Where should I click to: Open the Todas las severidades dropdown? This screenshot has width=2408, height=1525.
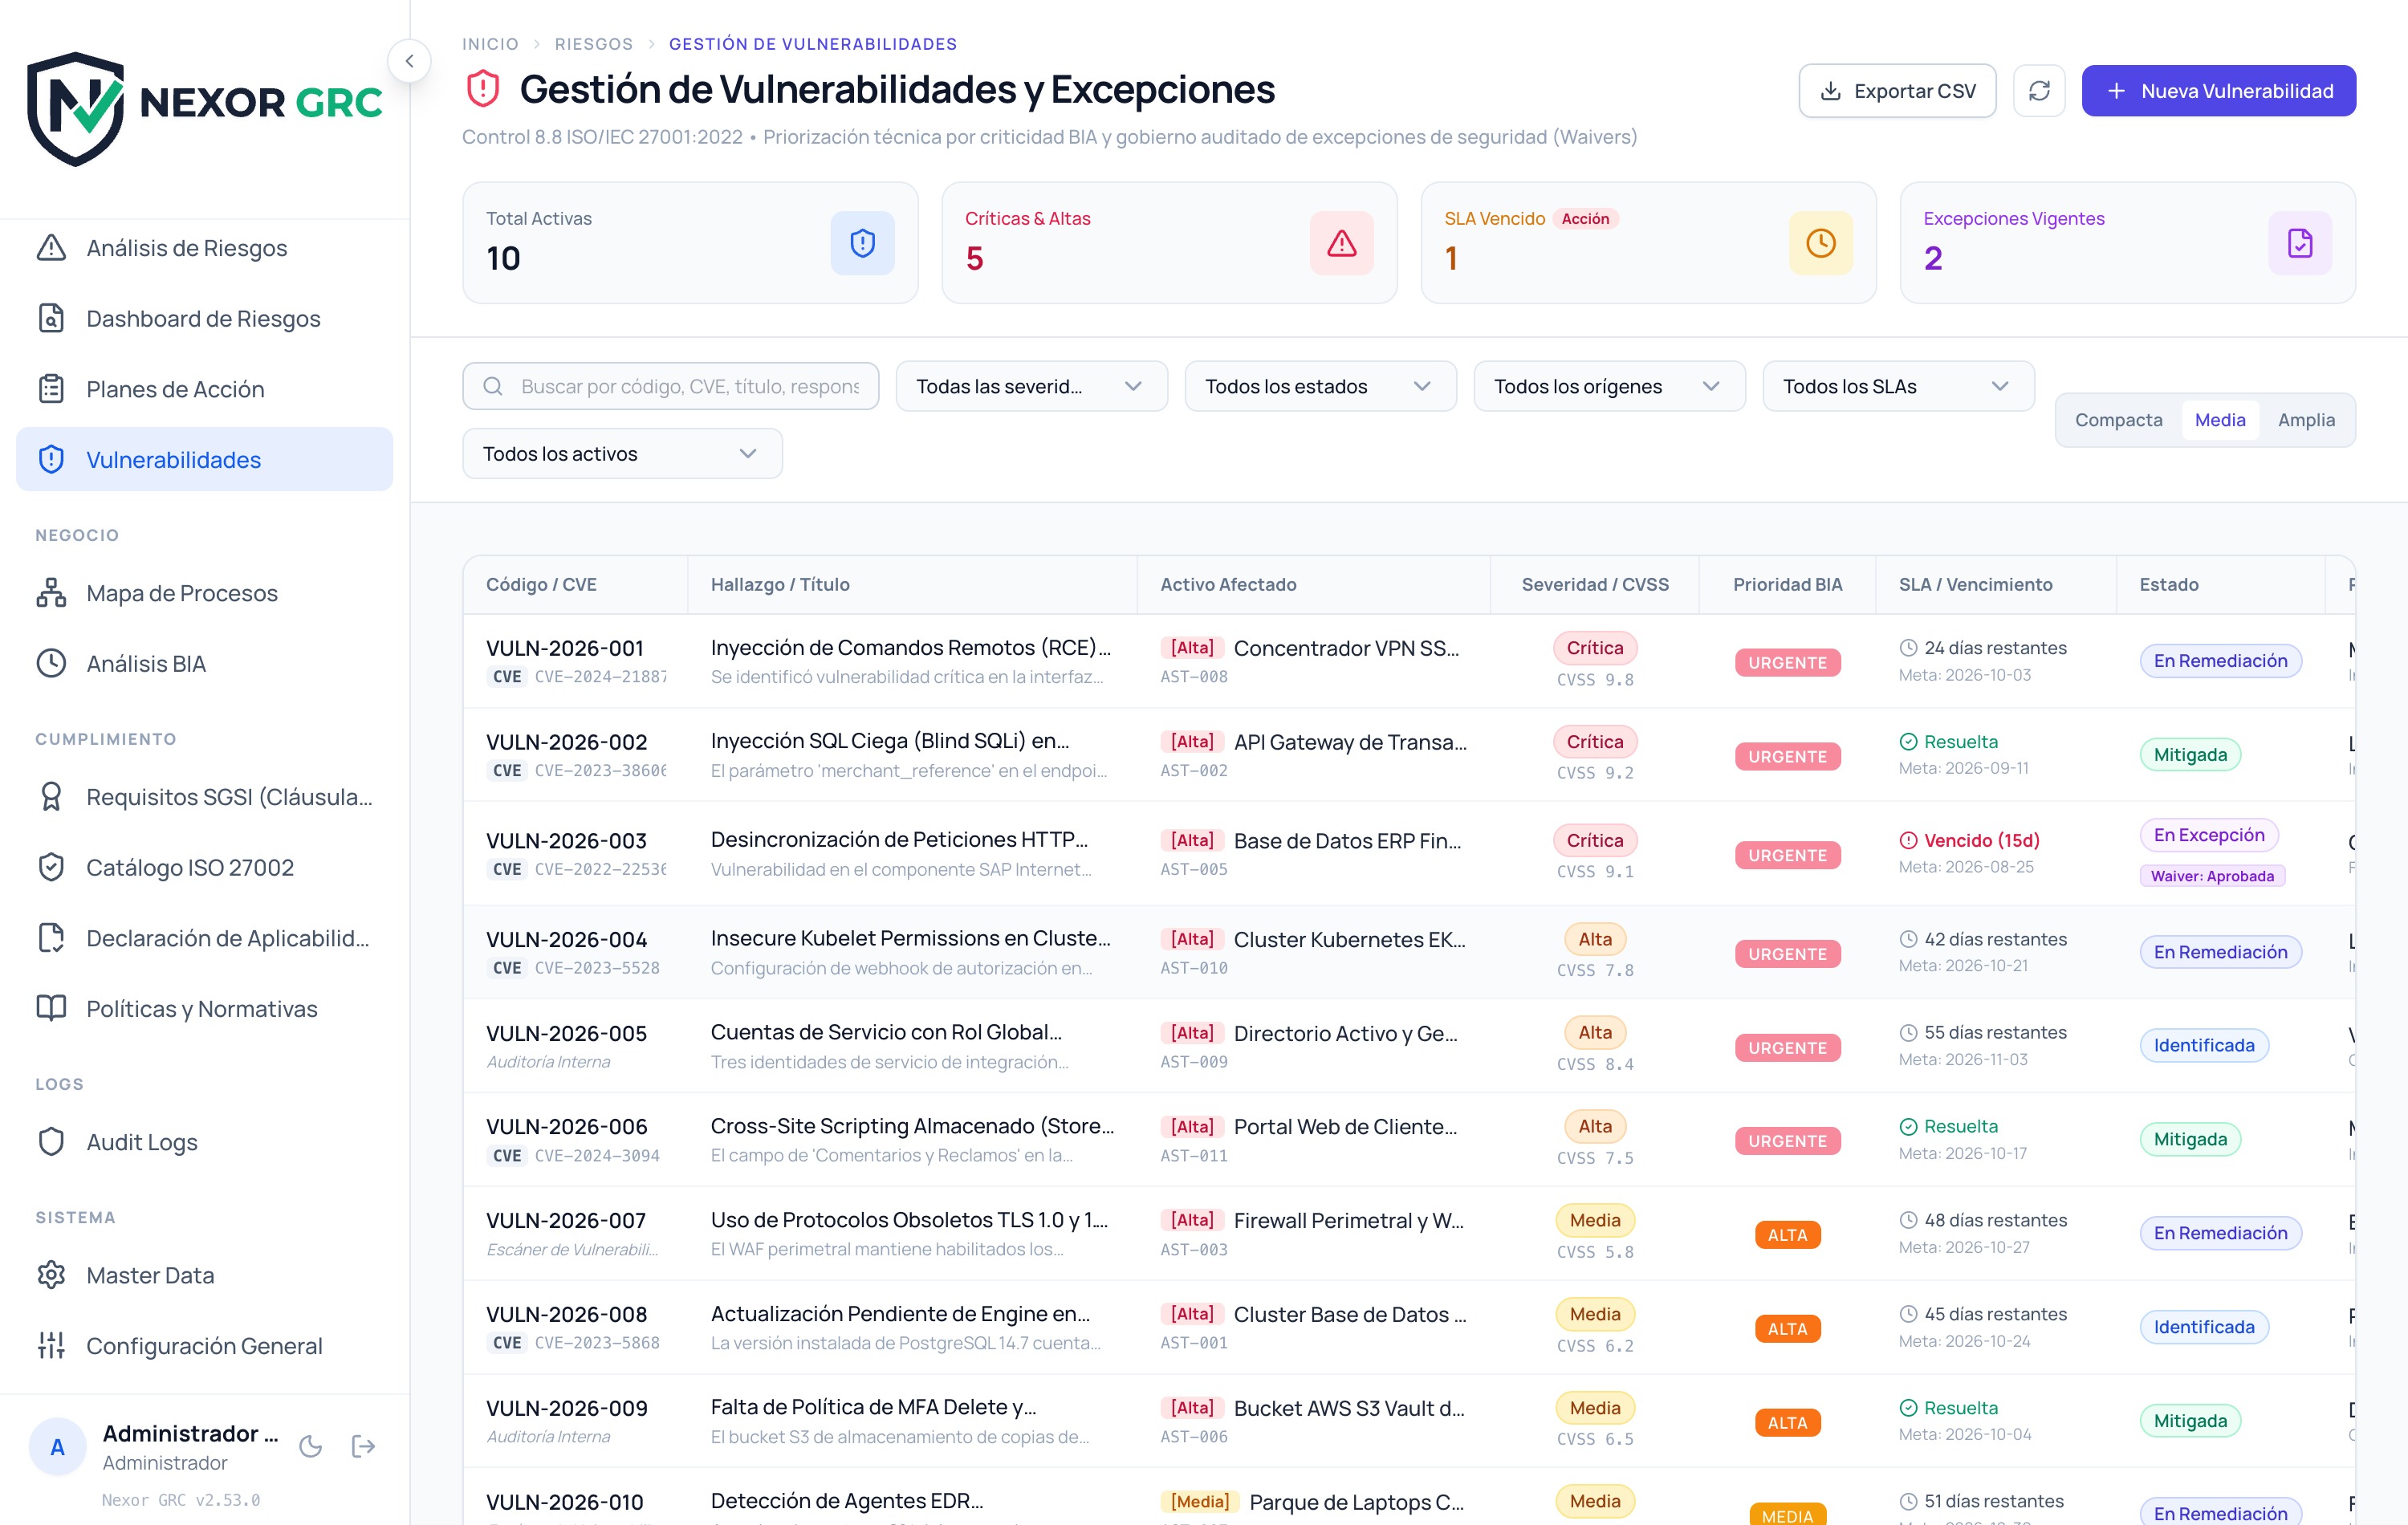[x=1031, y=386]
